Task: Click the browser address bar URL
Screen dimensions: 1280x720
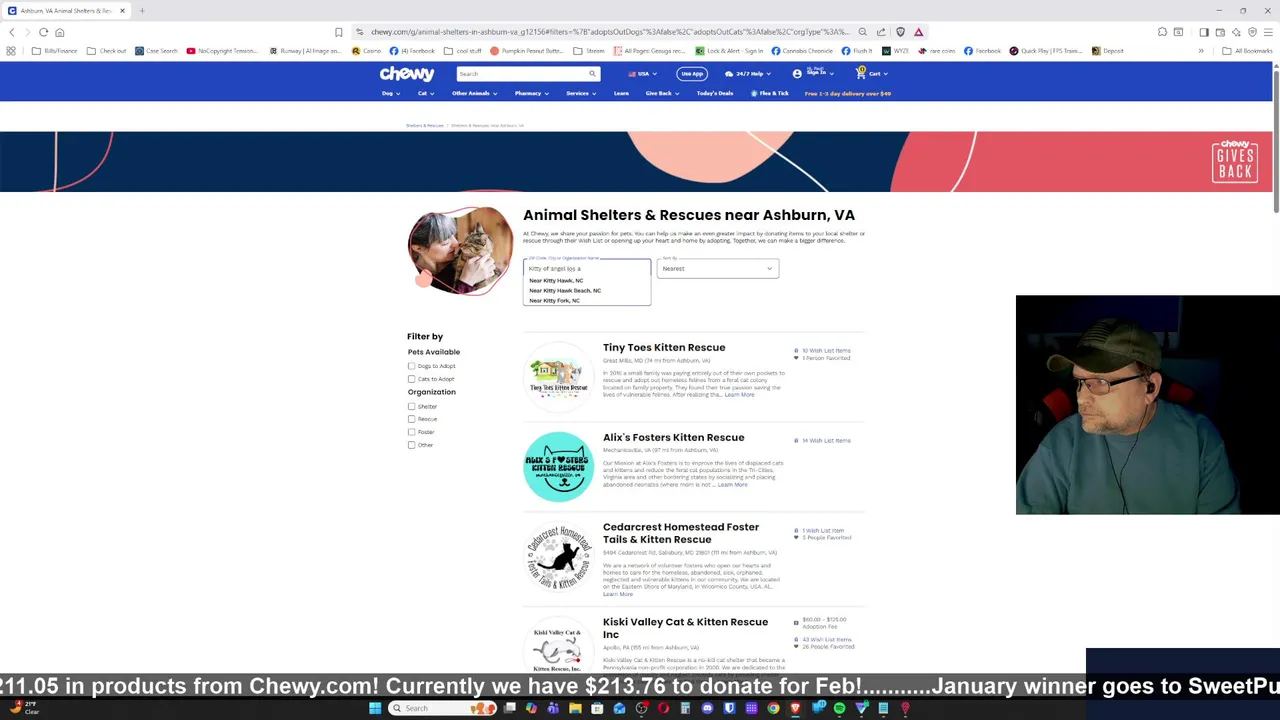Action: 609,32
